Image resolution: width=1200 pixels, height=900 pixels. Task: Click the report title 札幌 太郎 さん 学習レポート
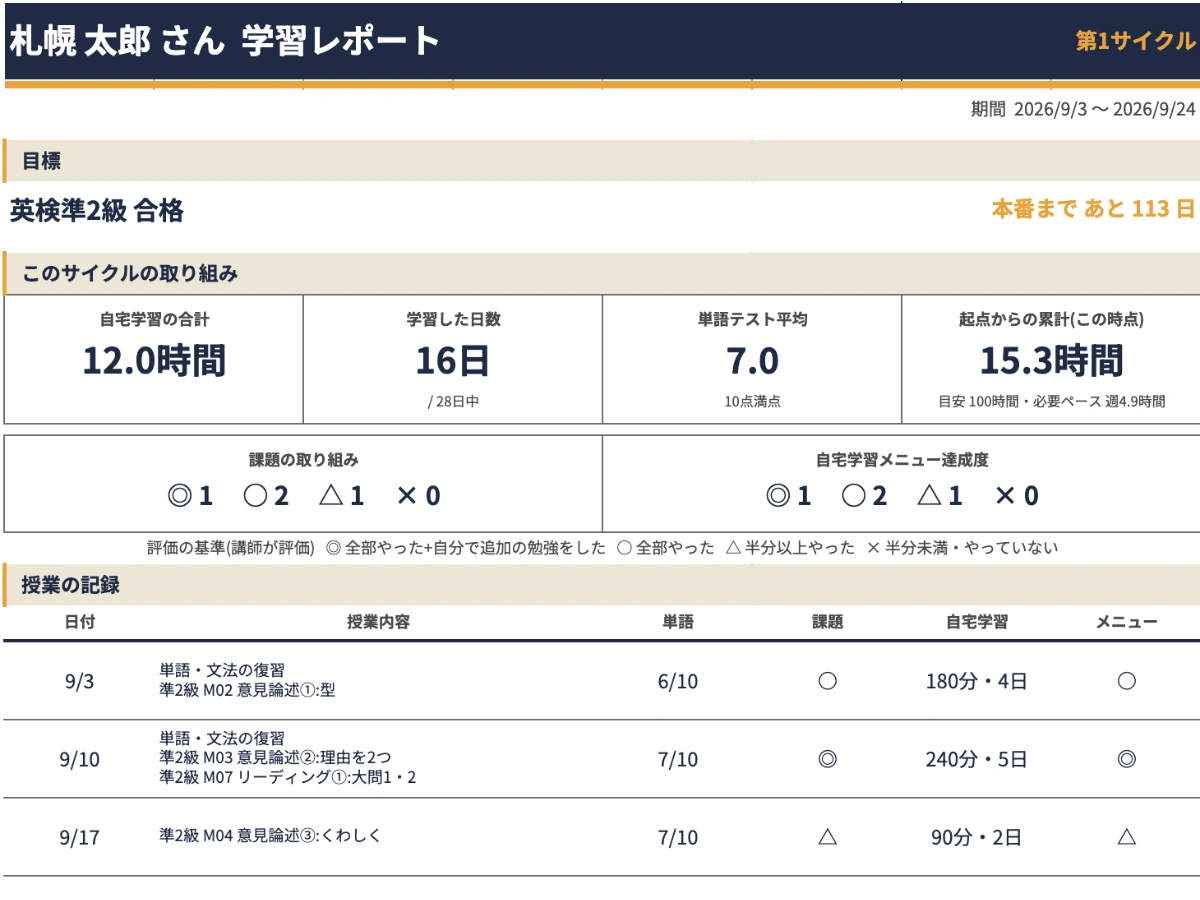coord(225,41)
